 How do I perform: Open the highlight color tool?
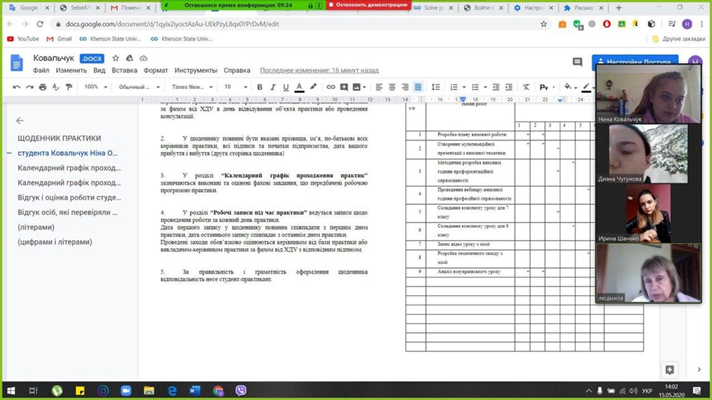pos(313,87)
